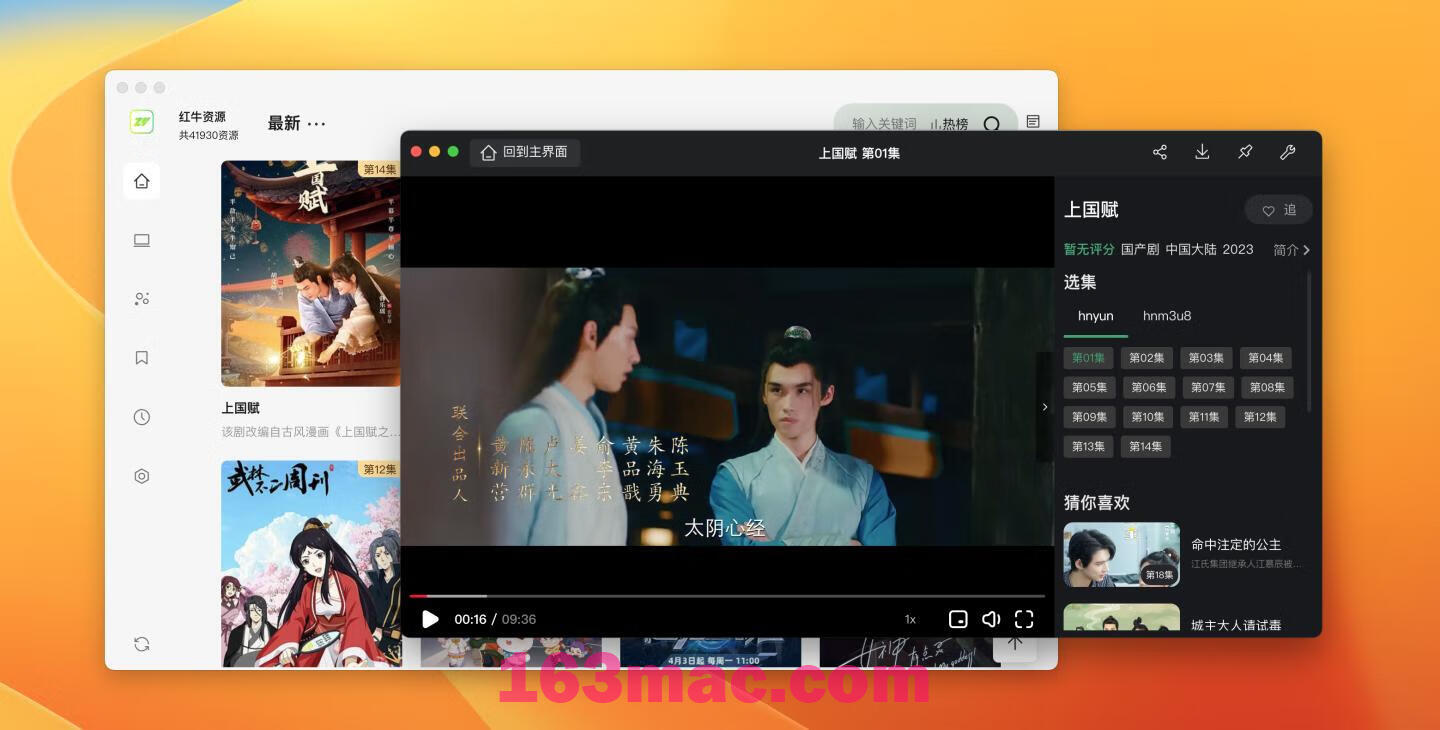This screenshot has height=730, width=1440.
Task: Click the 城主大人请试毒 recommendation title
Action: coord(1236,625)
